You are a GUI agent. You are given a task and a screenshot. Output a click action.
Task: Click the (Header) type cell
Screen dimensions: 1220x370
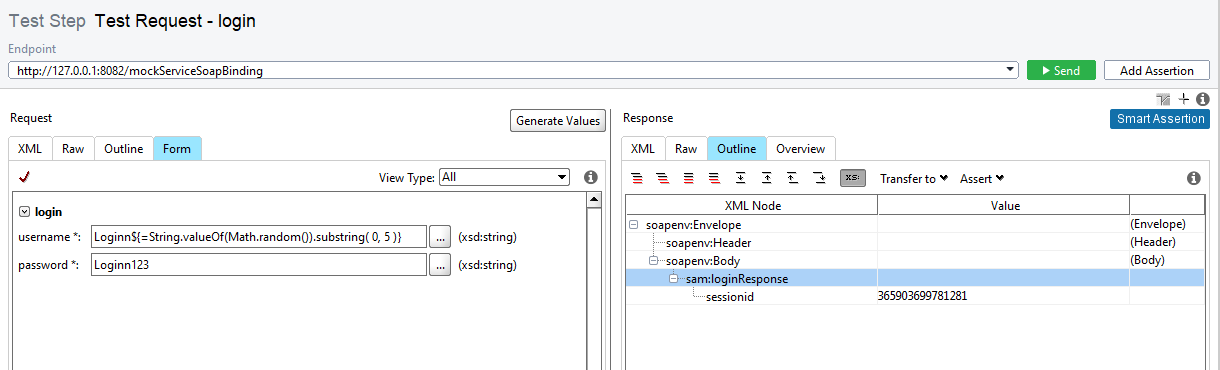pyautogui.click(x=1152, y=242)
